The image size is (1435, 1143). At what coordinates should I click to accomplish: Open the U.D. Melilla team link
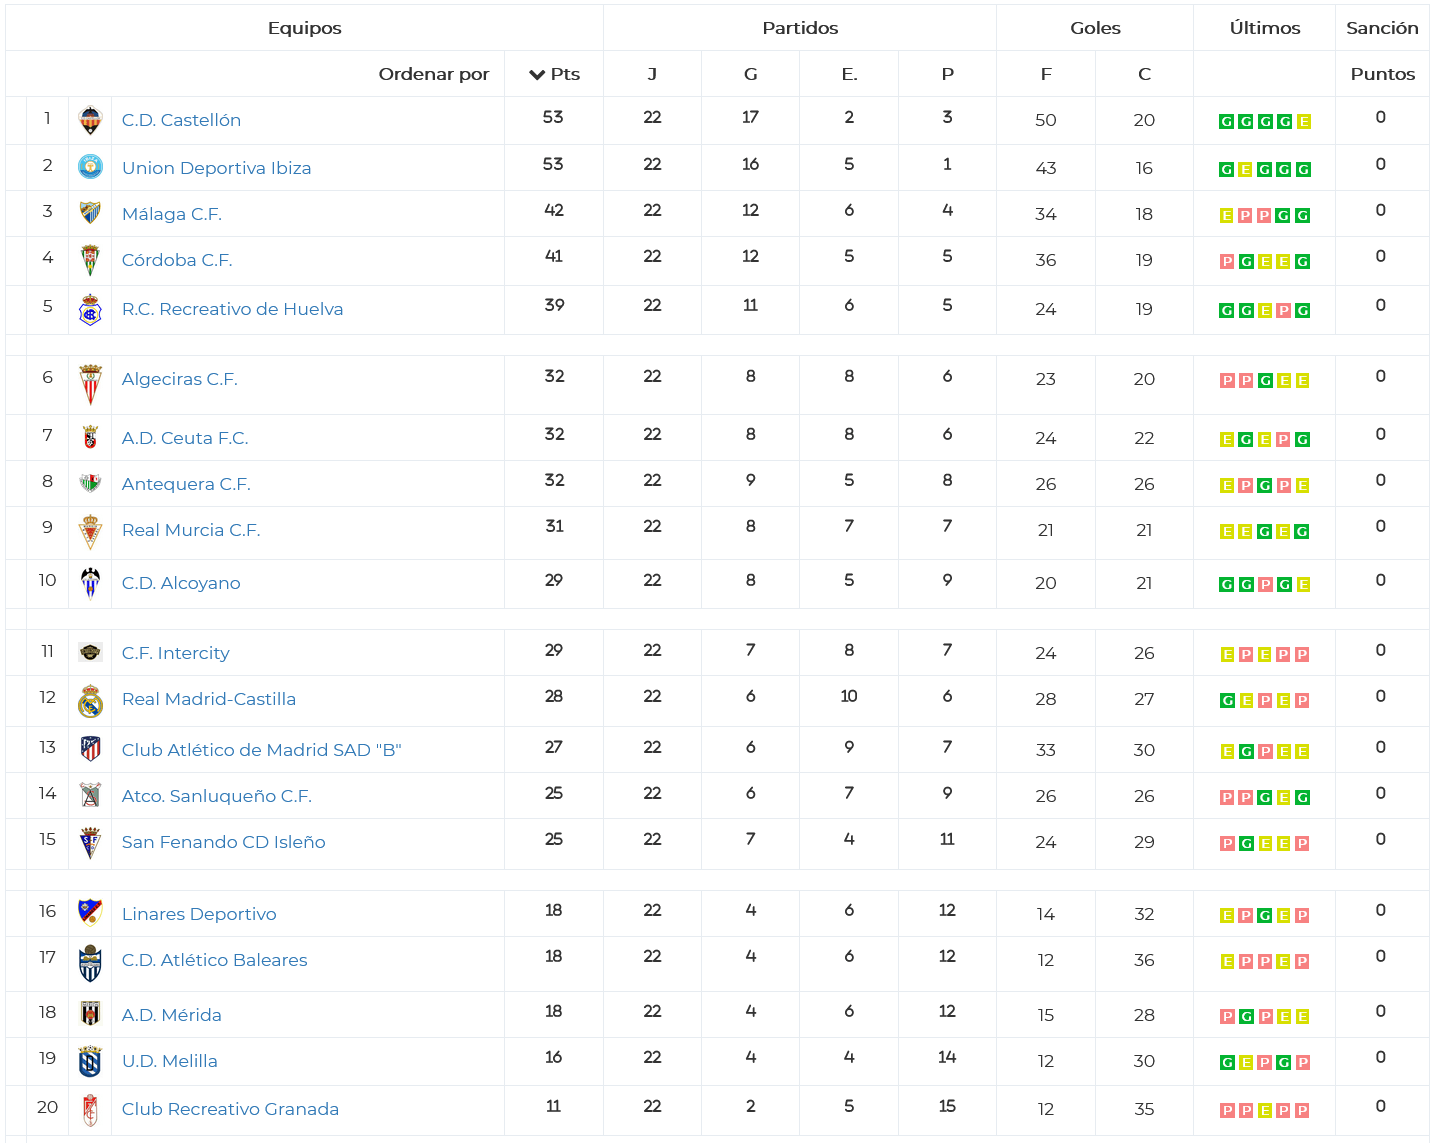click(169, 1061)
